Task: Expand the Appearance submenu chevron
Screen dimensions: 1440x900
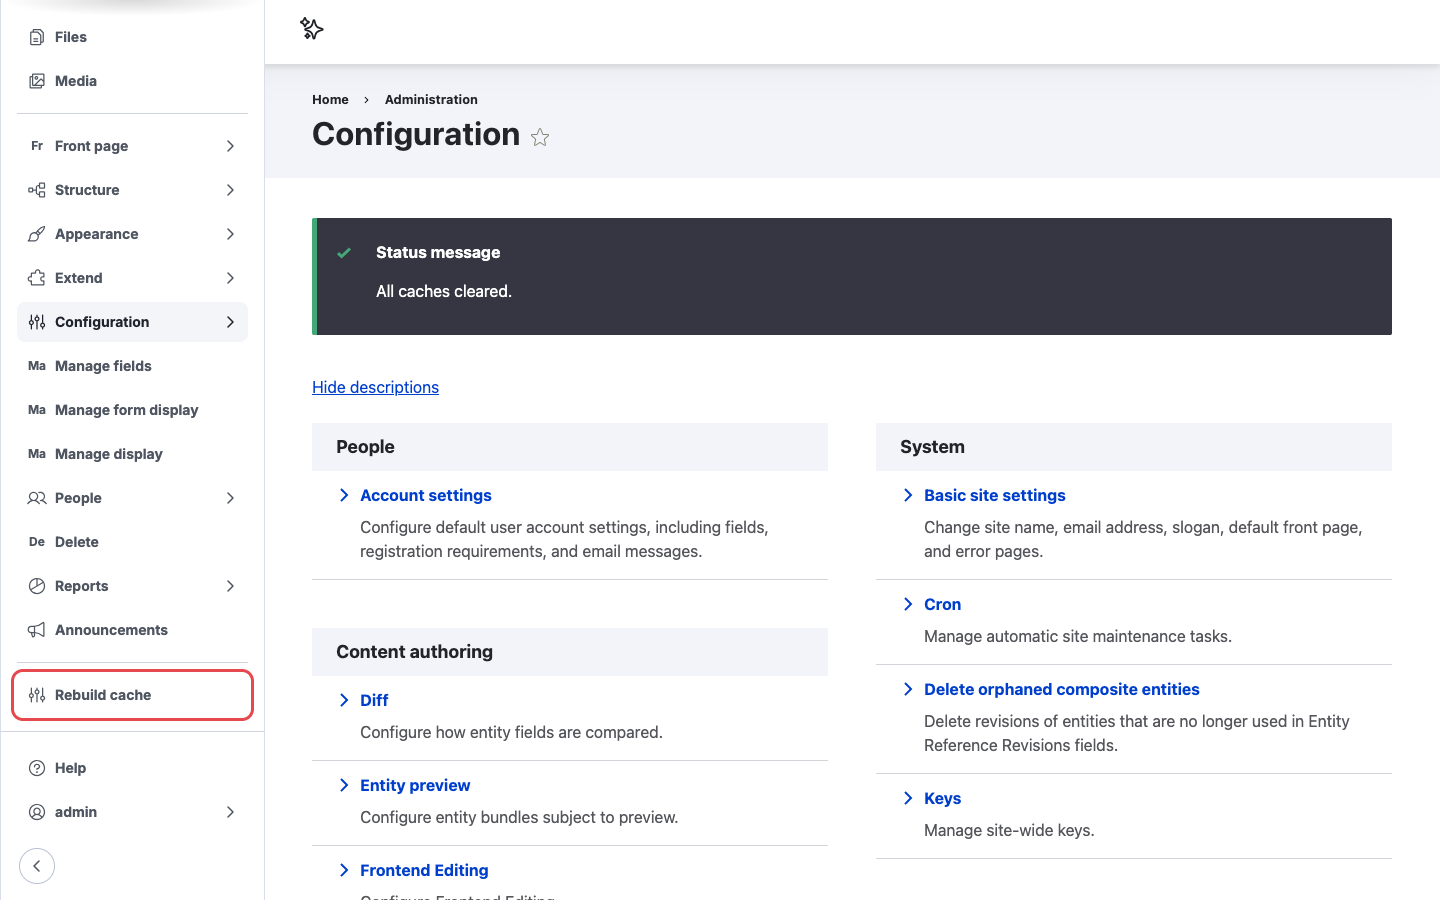Action: click(230, 234)
